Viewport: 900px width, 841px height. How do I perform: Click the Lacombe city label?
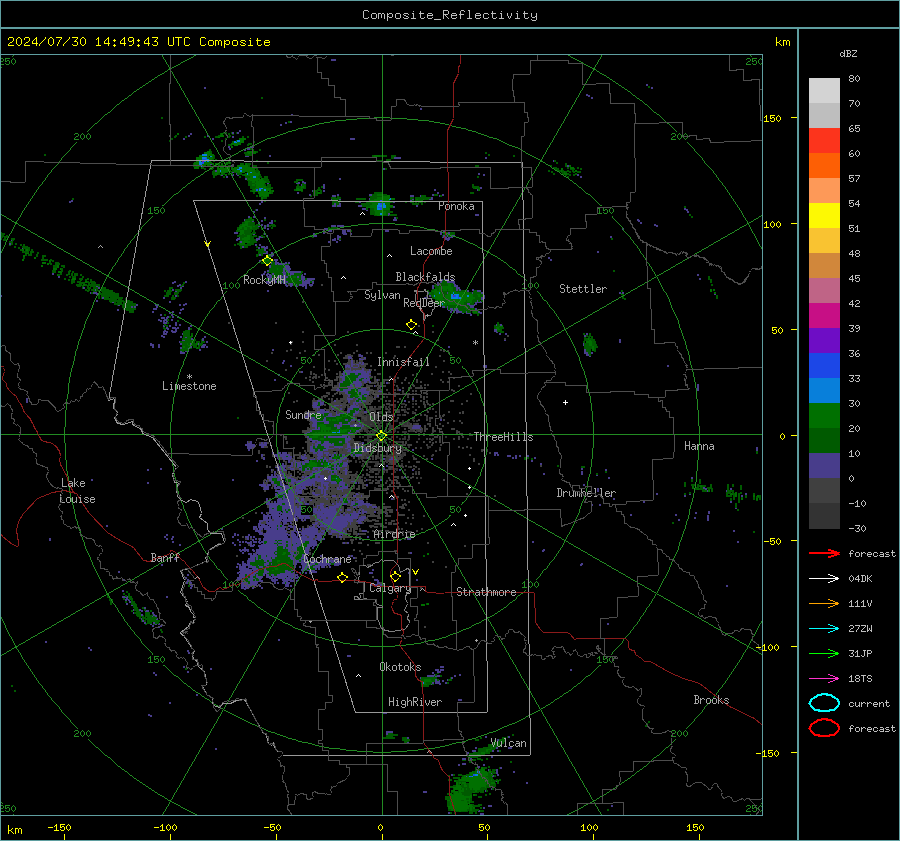pos(431,251)
